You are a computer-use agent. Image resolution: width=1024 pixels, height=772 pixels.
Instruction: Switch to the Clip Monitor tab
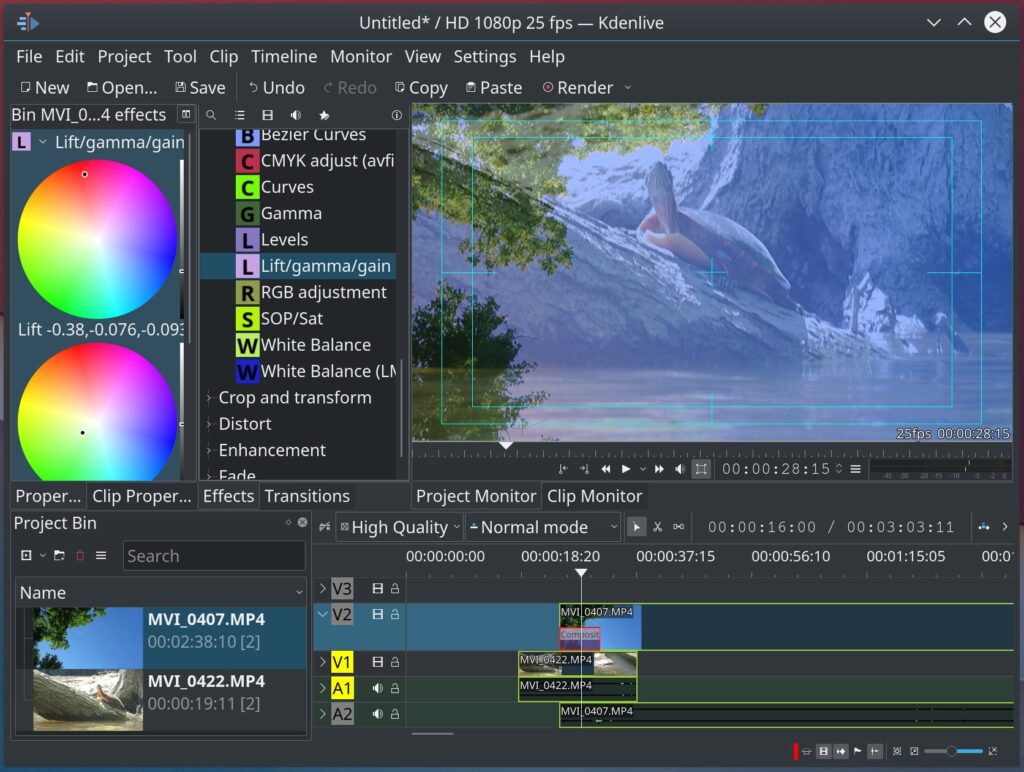(x=594, y=496)
